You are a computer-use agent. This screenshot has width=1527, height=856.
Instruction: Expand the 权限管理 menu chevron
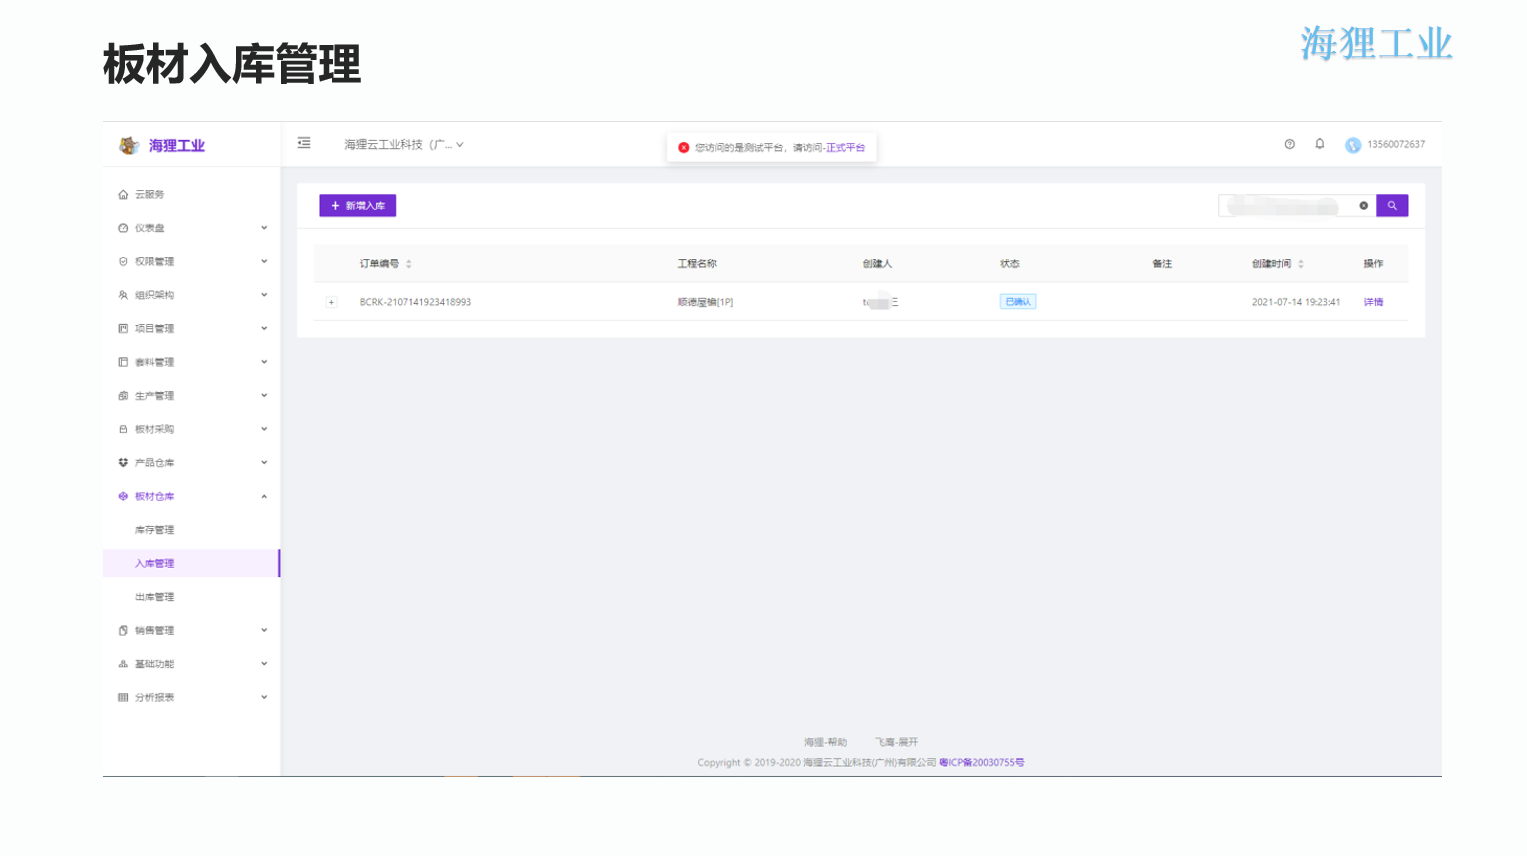pos(264,262)
